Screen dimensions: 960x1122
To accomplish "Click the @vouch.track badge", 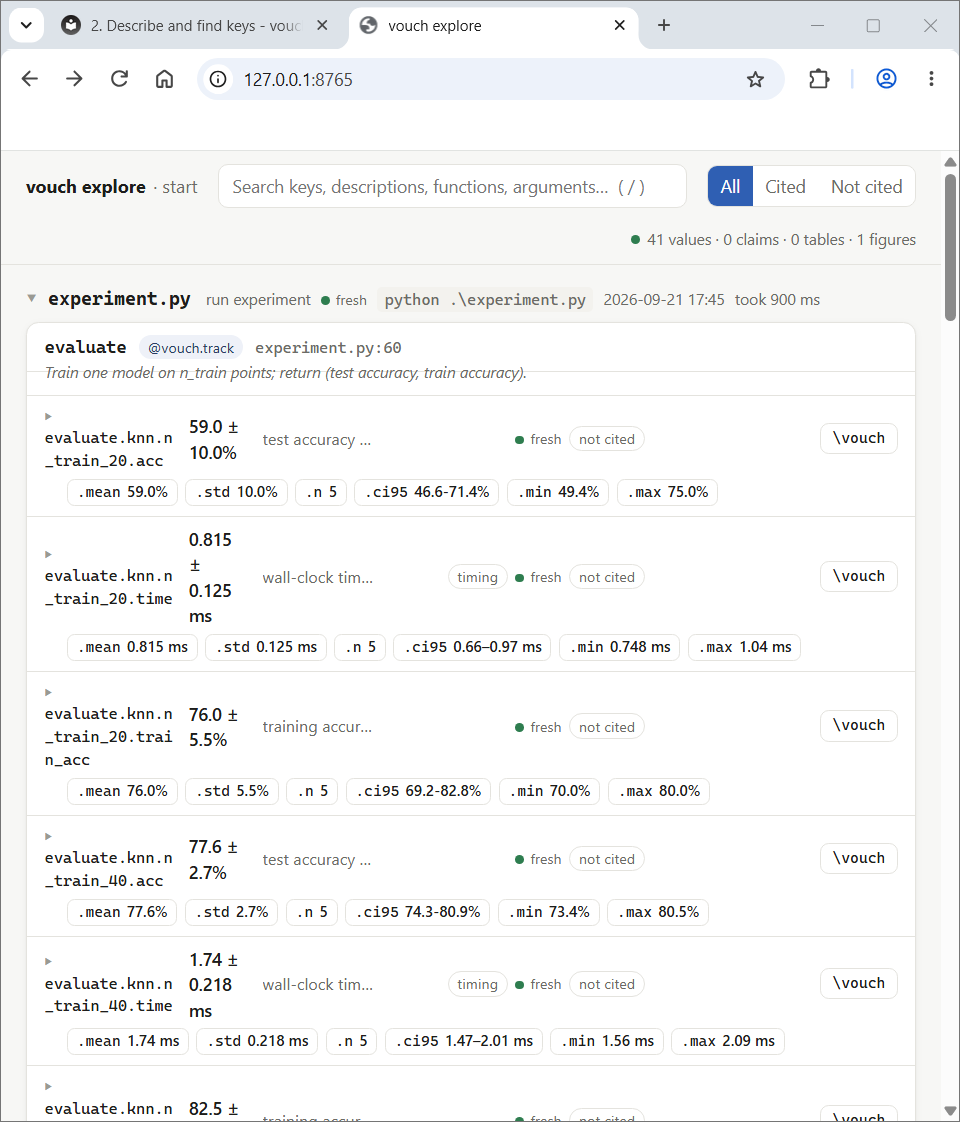I will coord(190,348).
